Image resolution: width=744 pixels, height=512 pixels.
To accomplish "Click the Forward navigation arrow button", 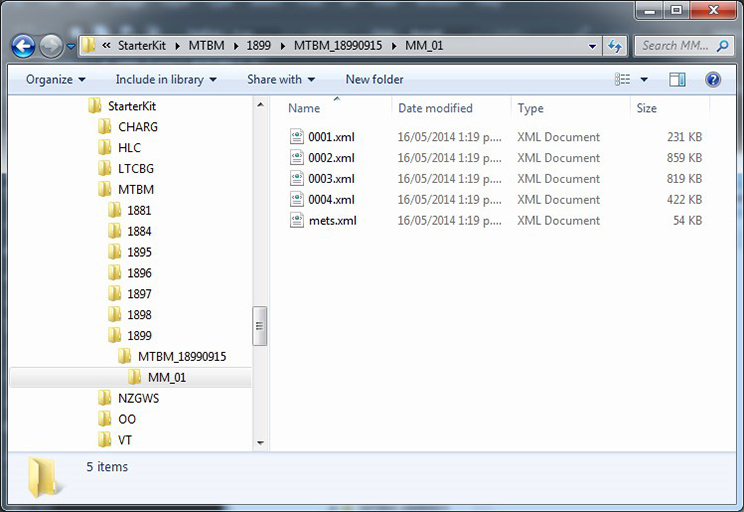I will click(51, 46).
